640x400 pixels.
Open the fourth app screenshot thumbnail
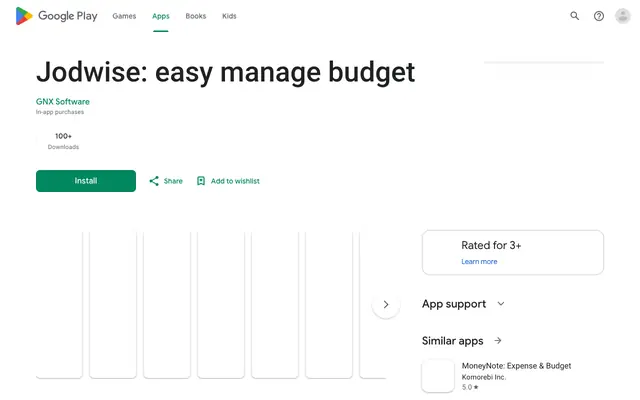point(221,305)
